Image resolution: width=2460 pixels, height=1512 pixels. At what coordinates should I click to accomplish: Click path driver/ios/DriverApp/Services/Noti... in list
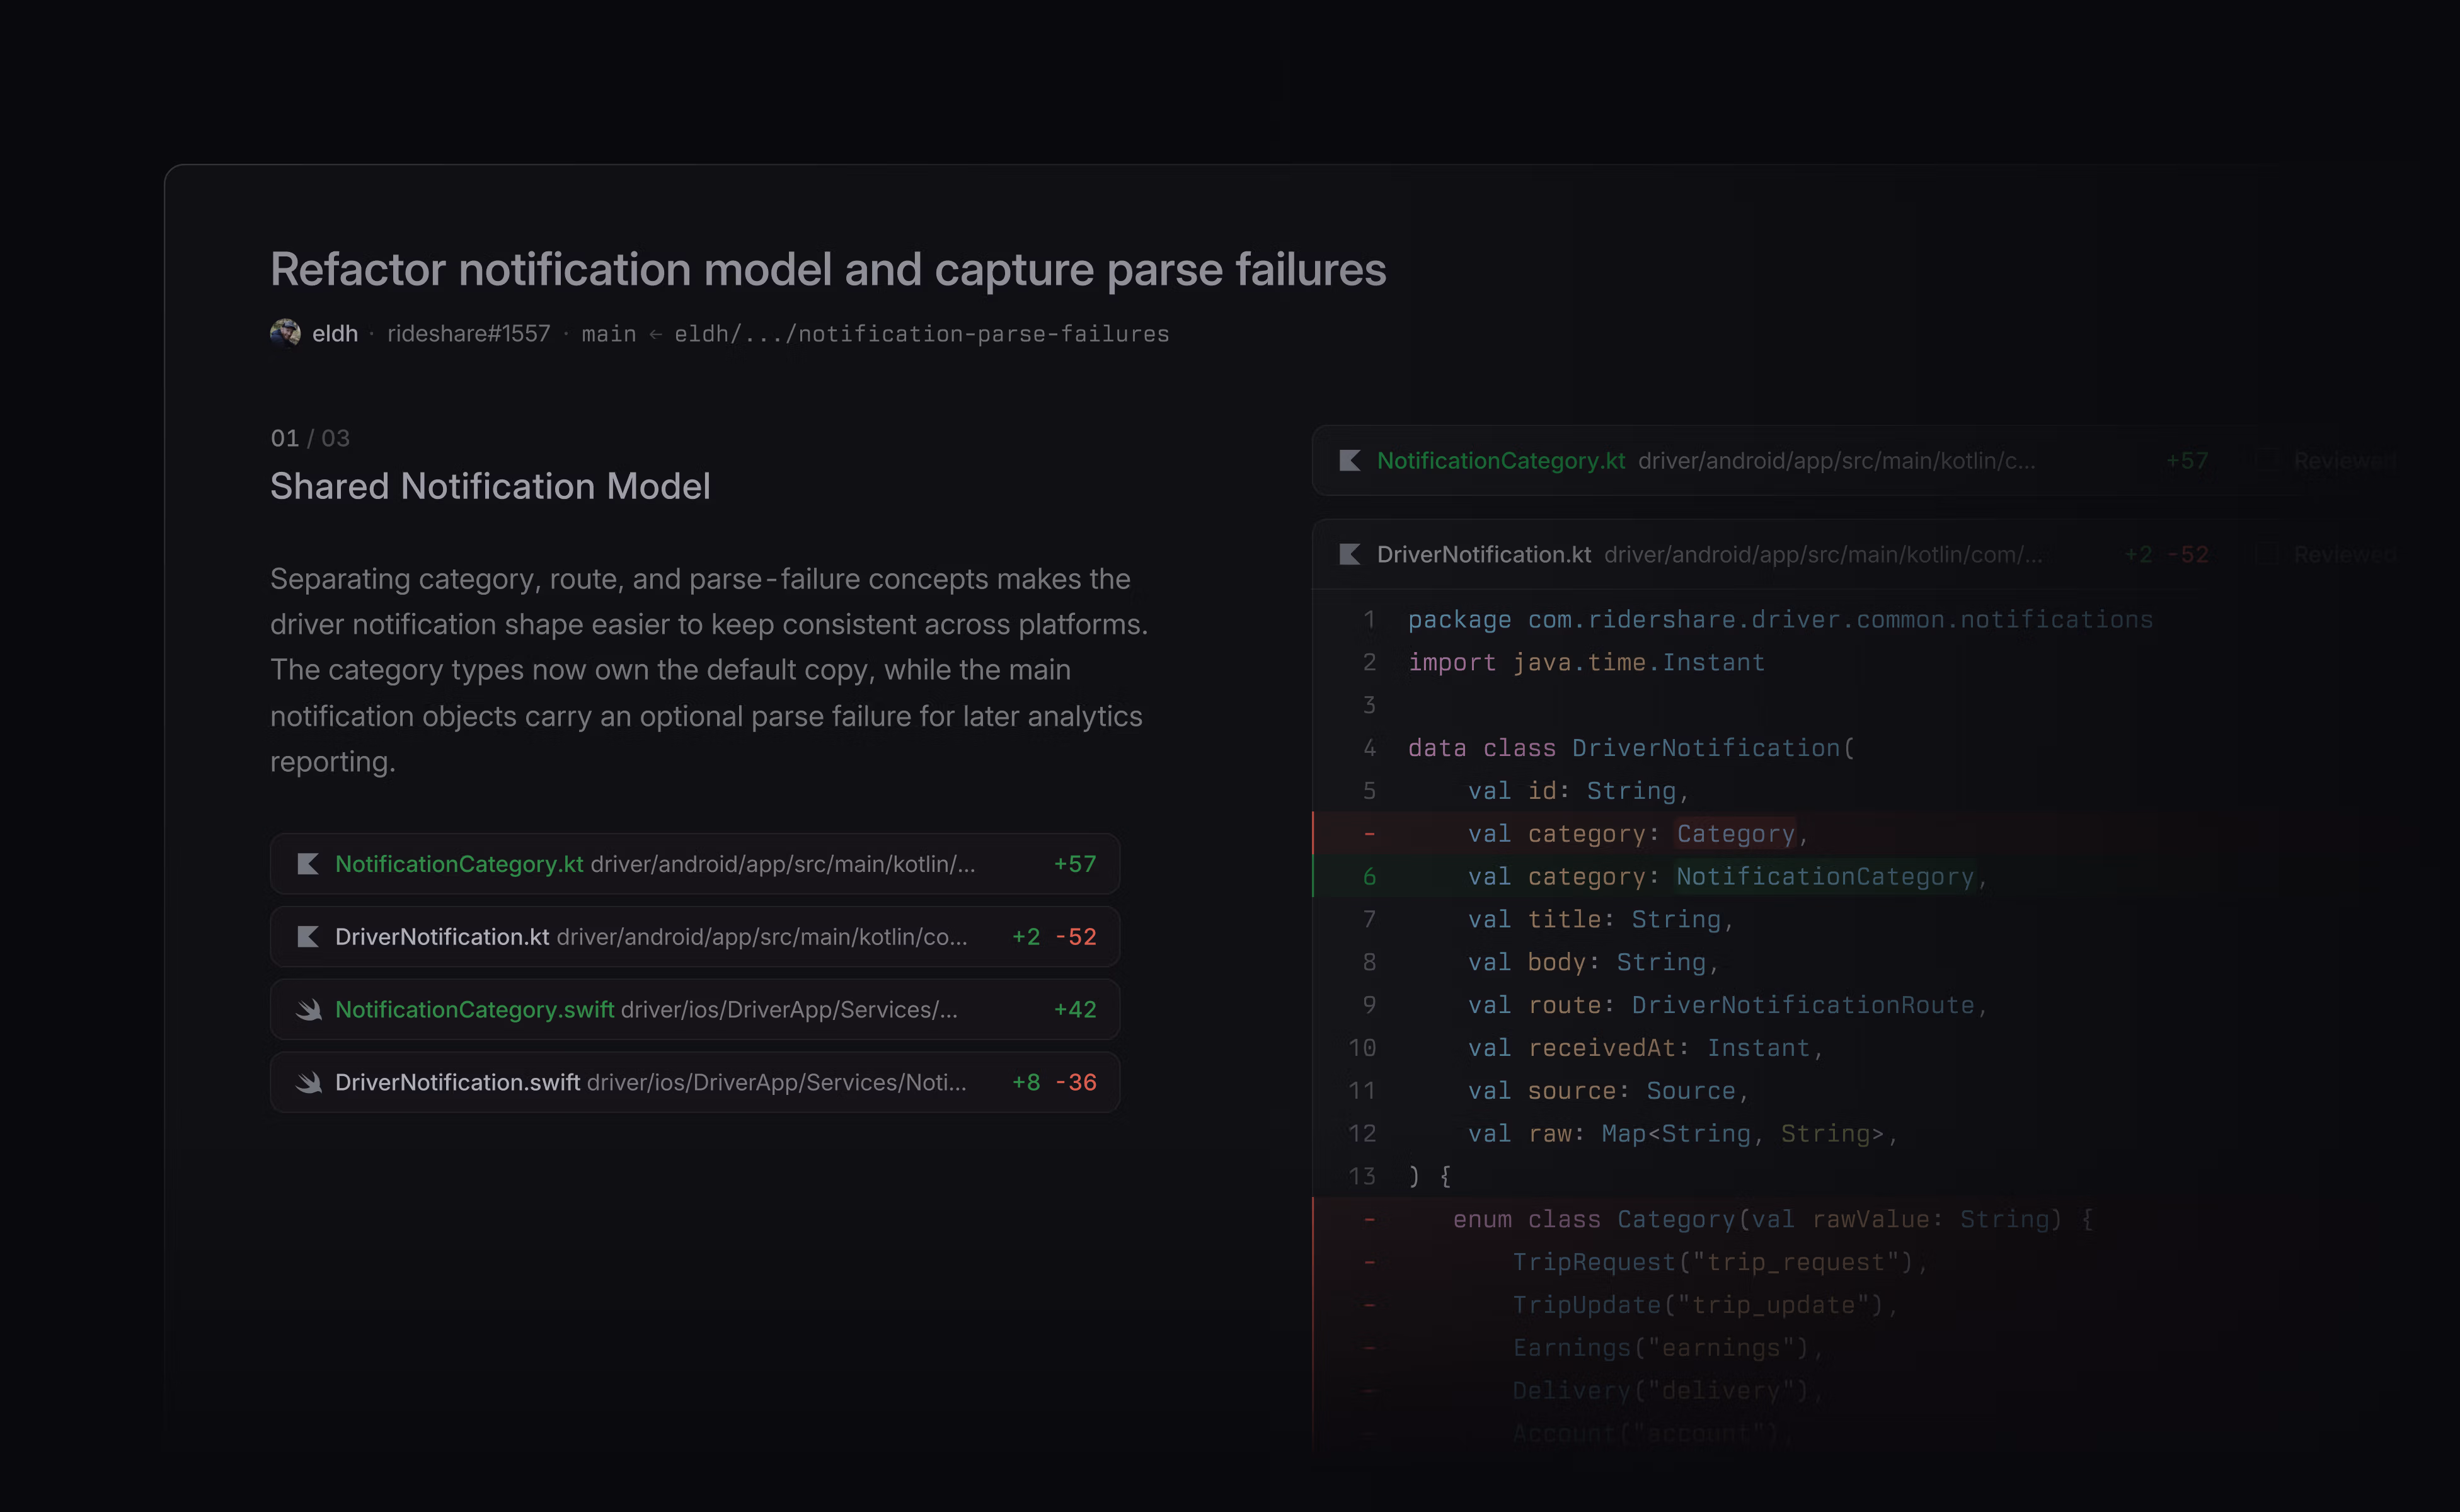[777, 1083]
